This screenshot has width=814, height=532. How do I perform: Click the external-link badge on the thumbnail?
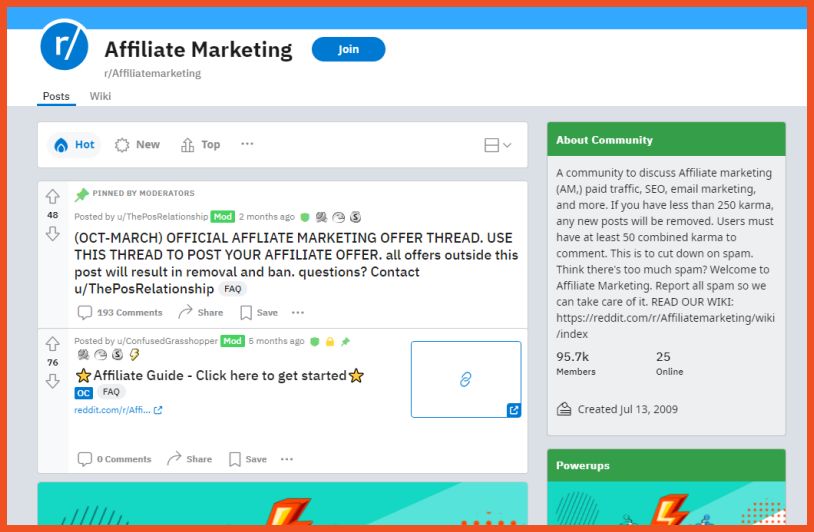click(514, 410)
